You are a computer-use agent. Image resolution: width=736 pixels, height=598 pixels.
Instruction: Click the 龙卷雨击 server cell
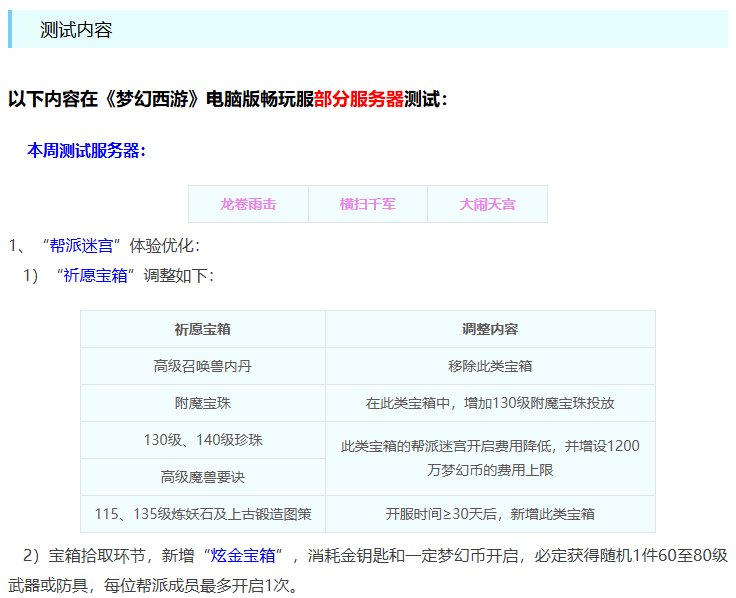click(x=248, y=204)
